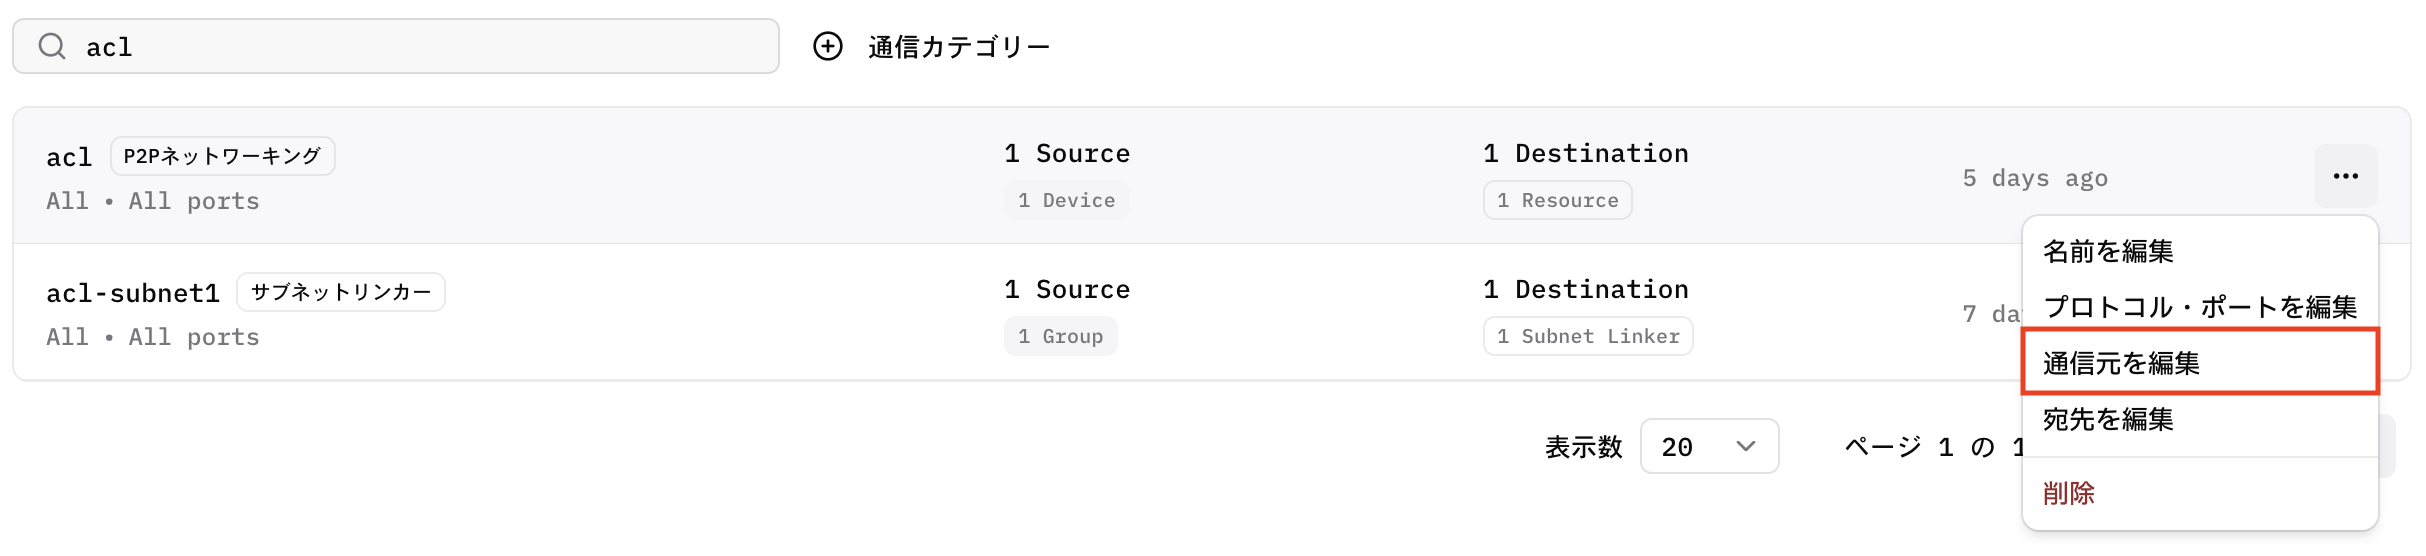This screenshot has width=2426, height=556.
Task: Click the chevron in the 20 dropdown
Action: 1746,446
